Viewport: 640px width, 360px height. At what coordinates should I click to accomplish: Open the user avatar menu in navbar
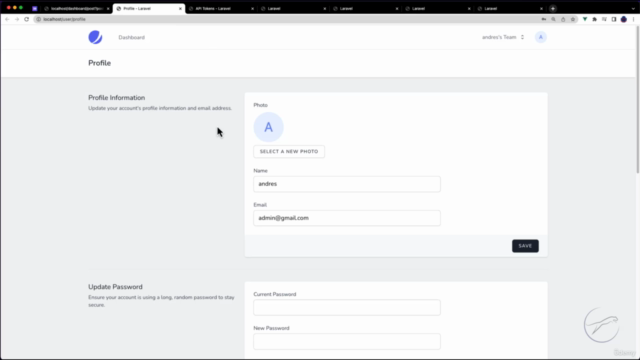[x=540, y=37]
